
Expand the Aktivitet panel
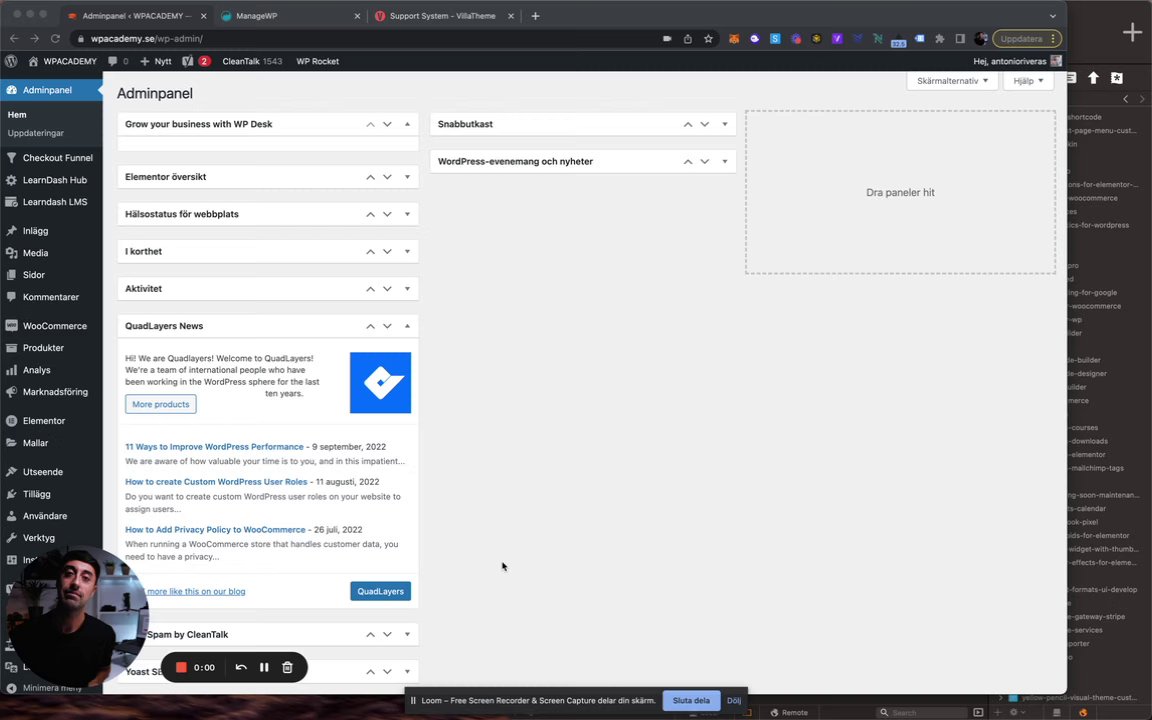pyautogui.click(x=407, y=289)
